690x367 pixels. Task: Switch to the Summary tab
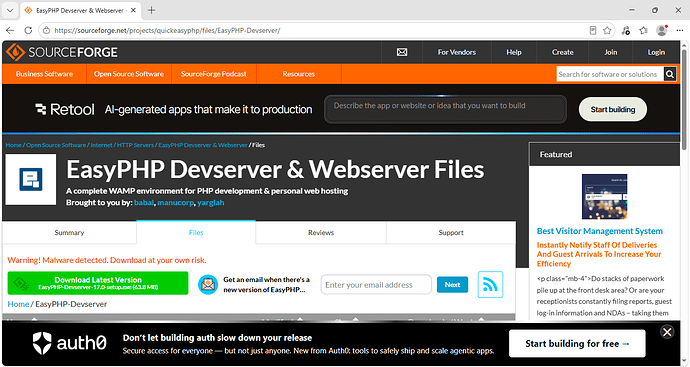69,233
